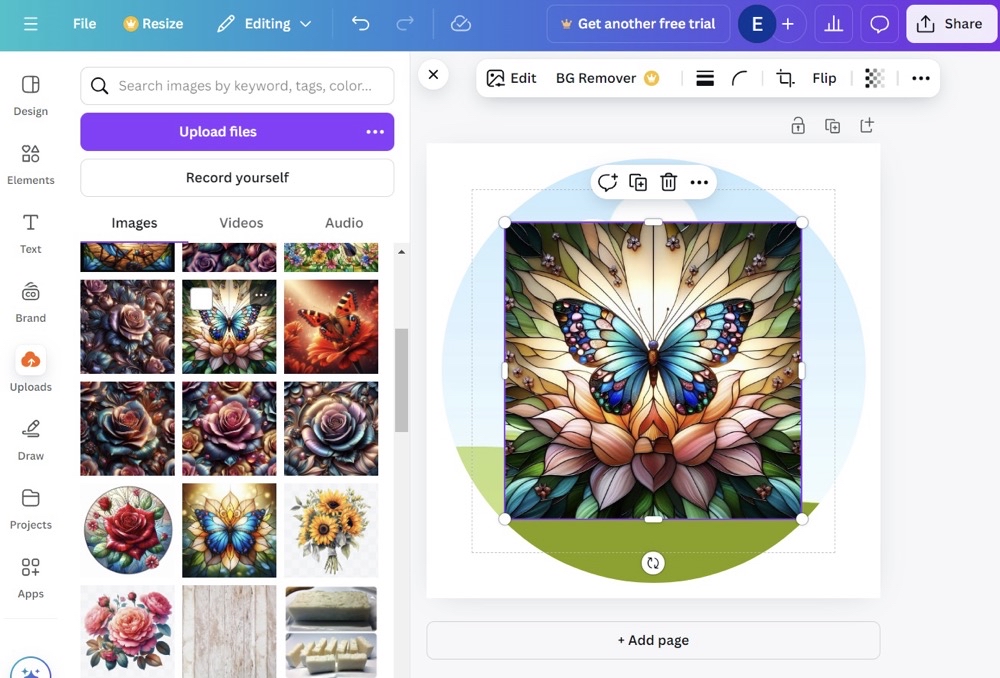
Task: Open floating toolbar more options
Action: (x=699, y=182)
